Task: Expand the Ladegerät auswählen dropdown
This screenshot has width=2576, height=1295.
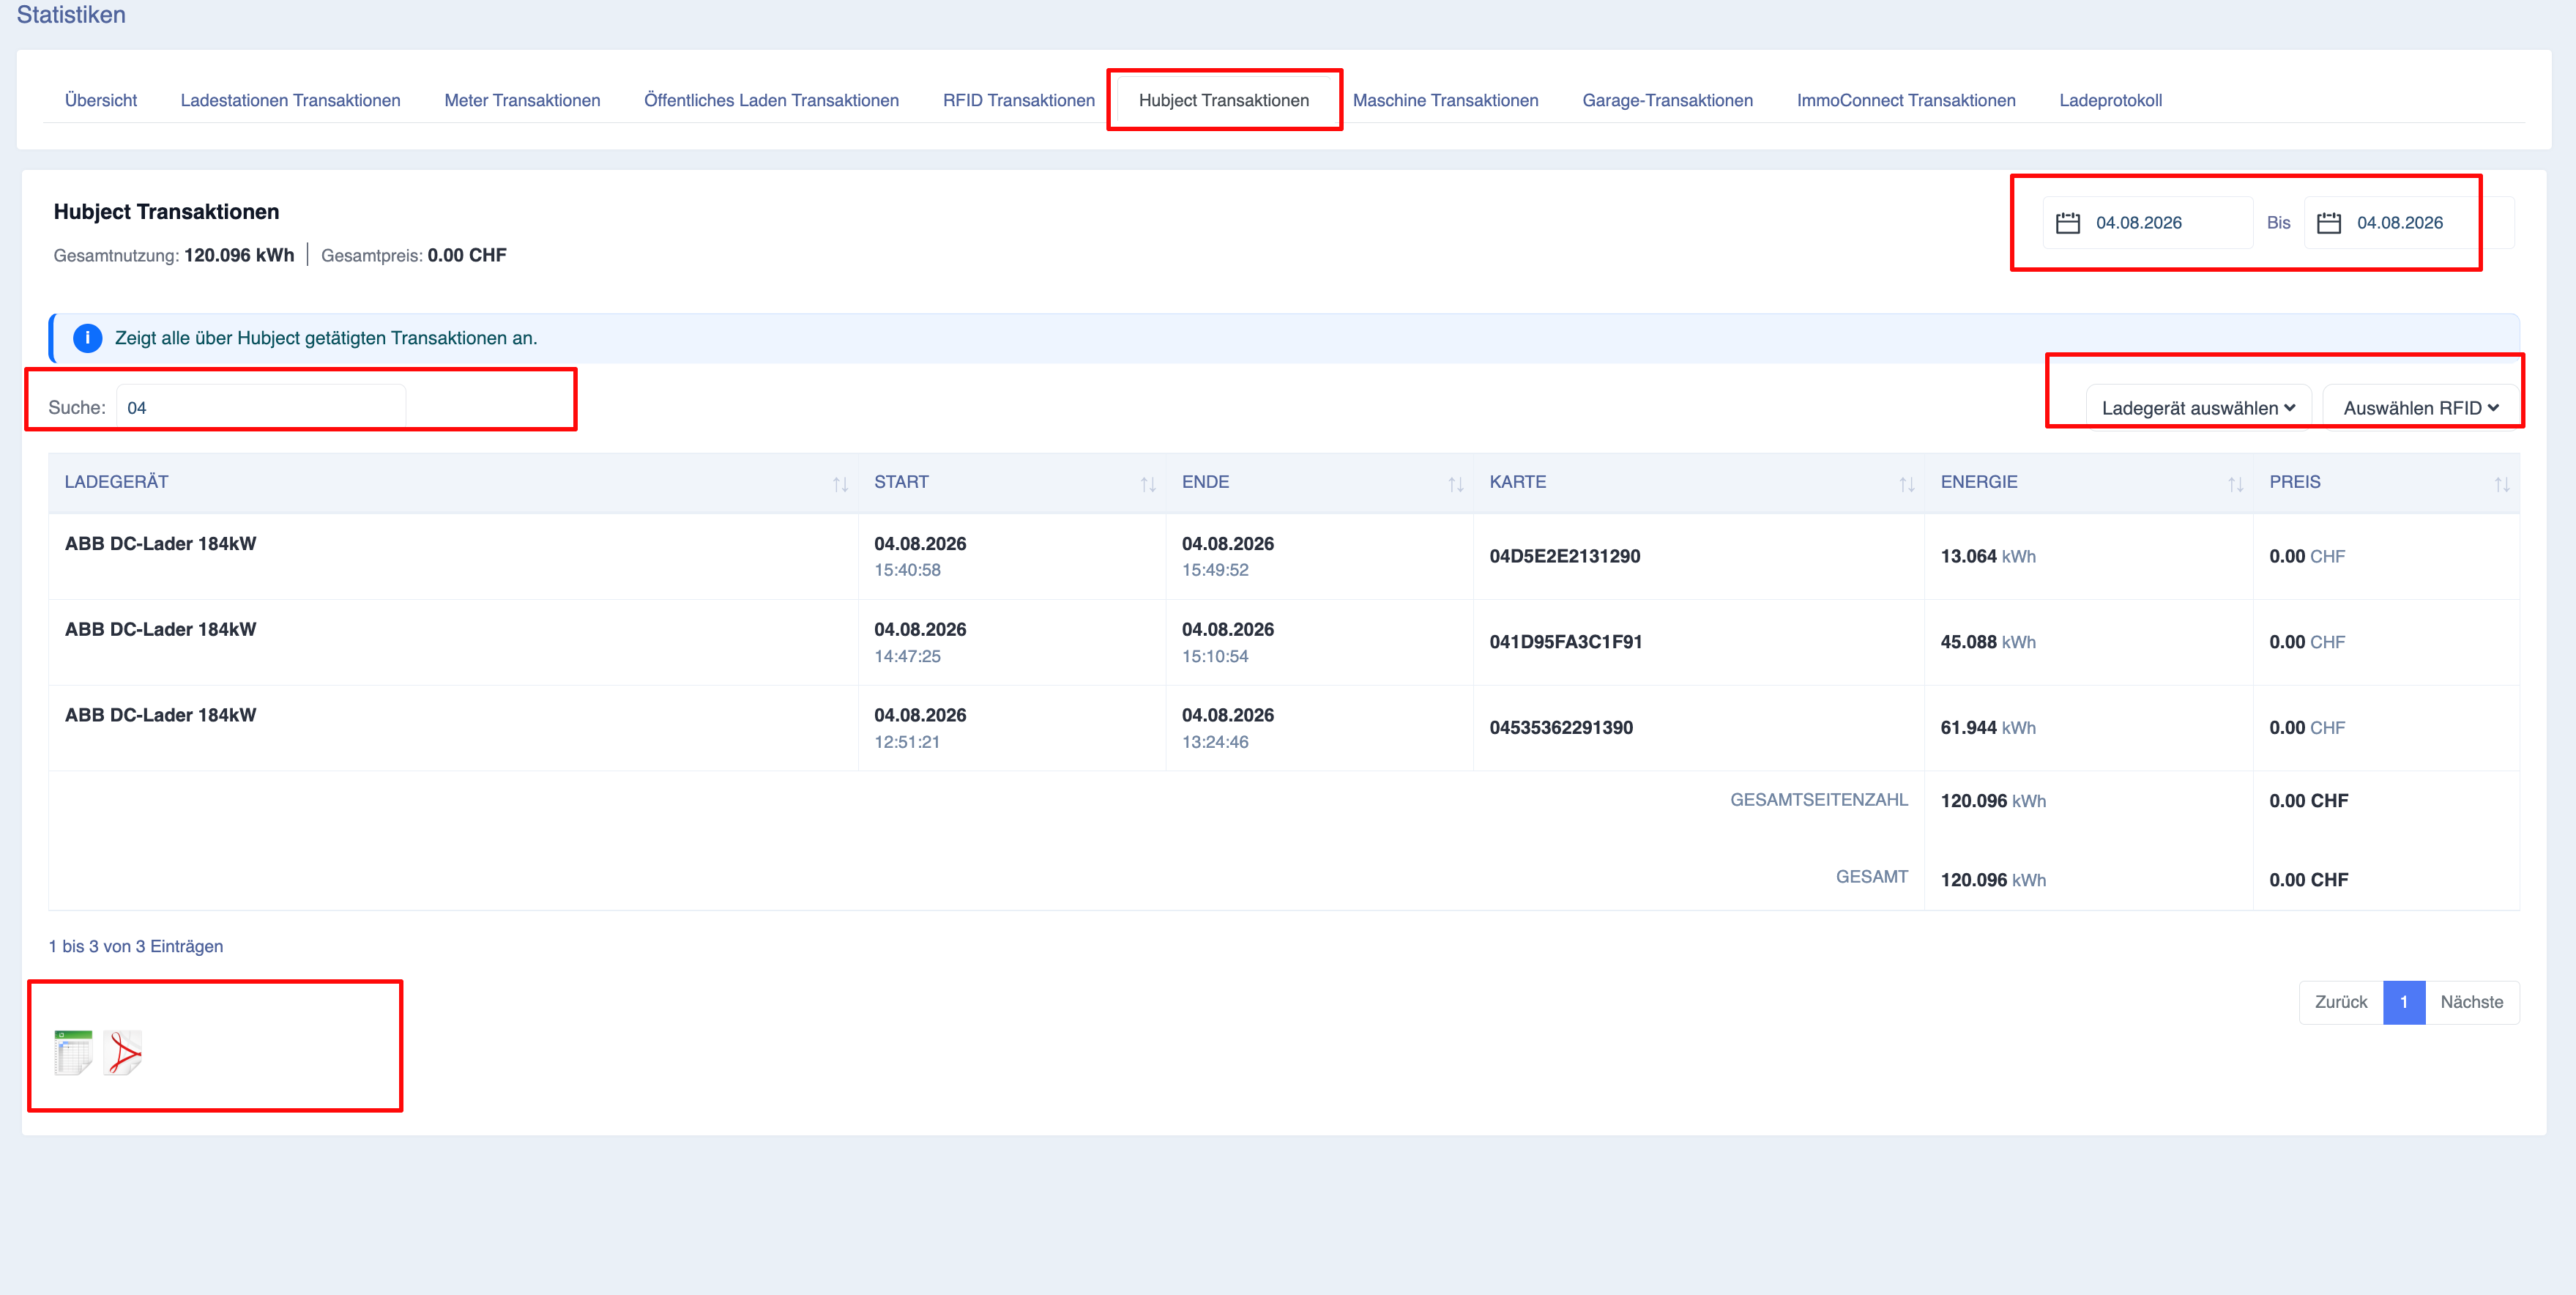Action: [2198, 408]
